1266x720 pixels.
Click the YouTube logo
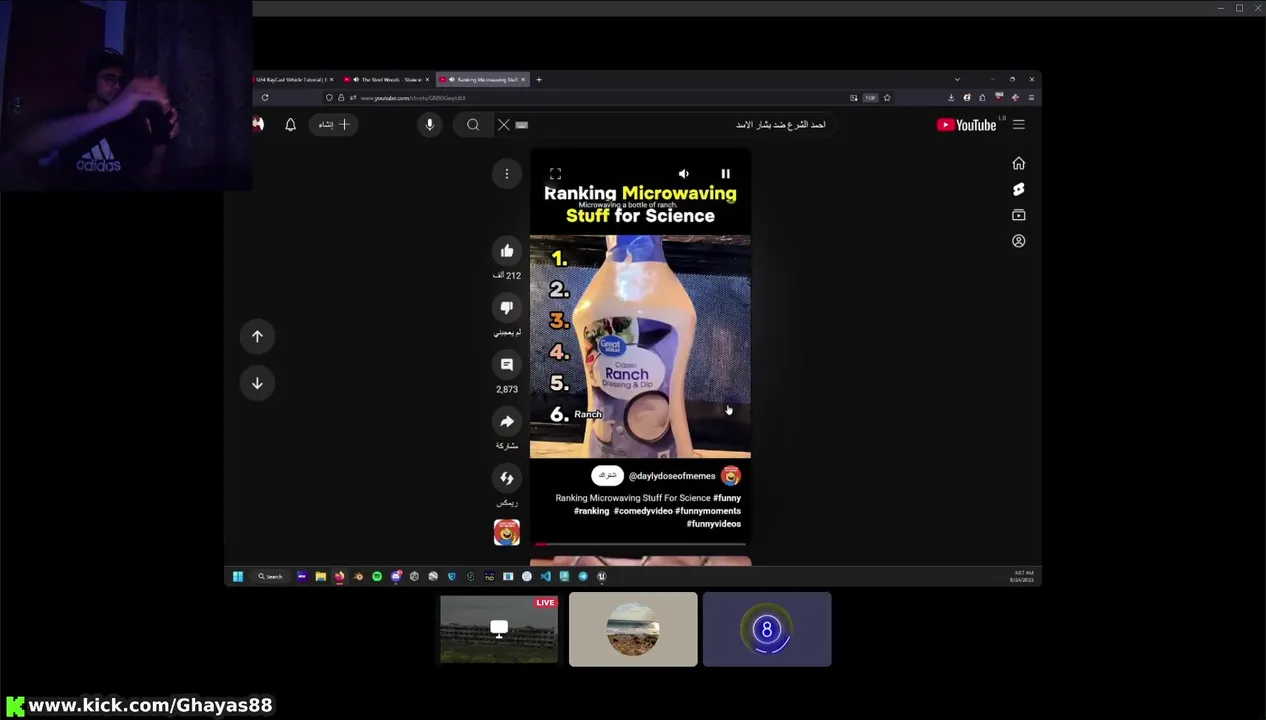pyautogui.click(x=966, y=125)
